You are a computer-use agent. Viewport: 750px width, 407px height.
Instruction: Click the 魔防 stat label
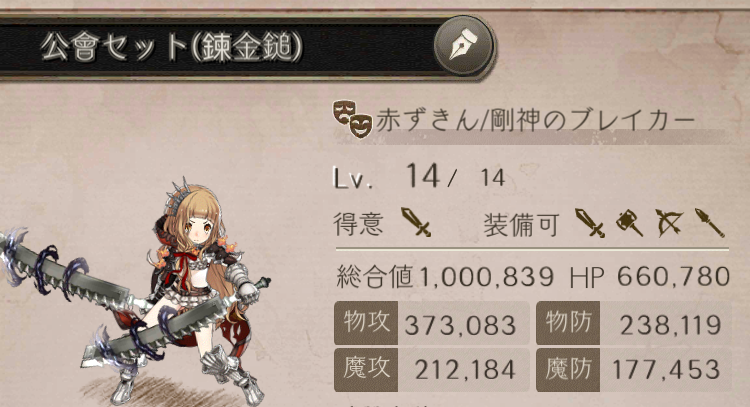(568, 370)
